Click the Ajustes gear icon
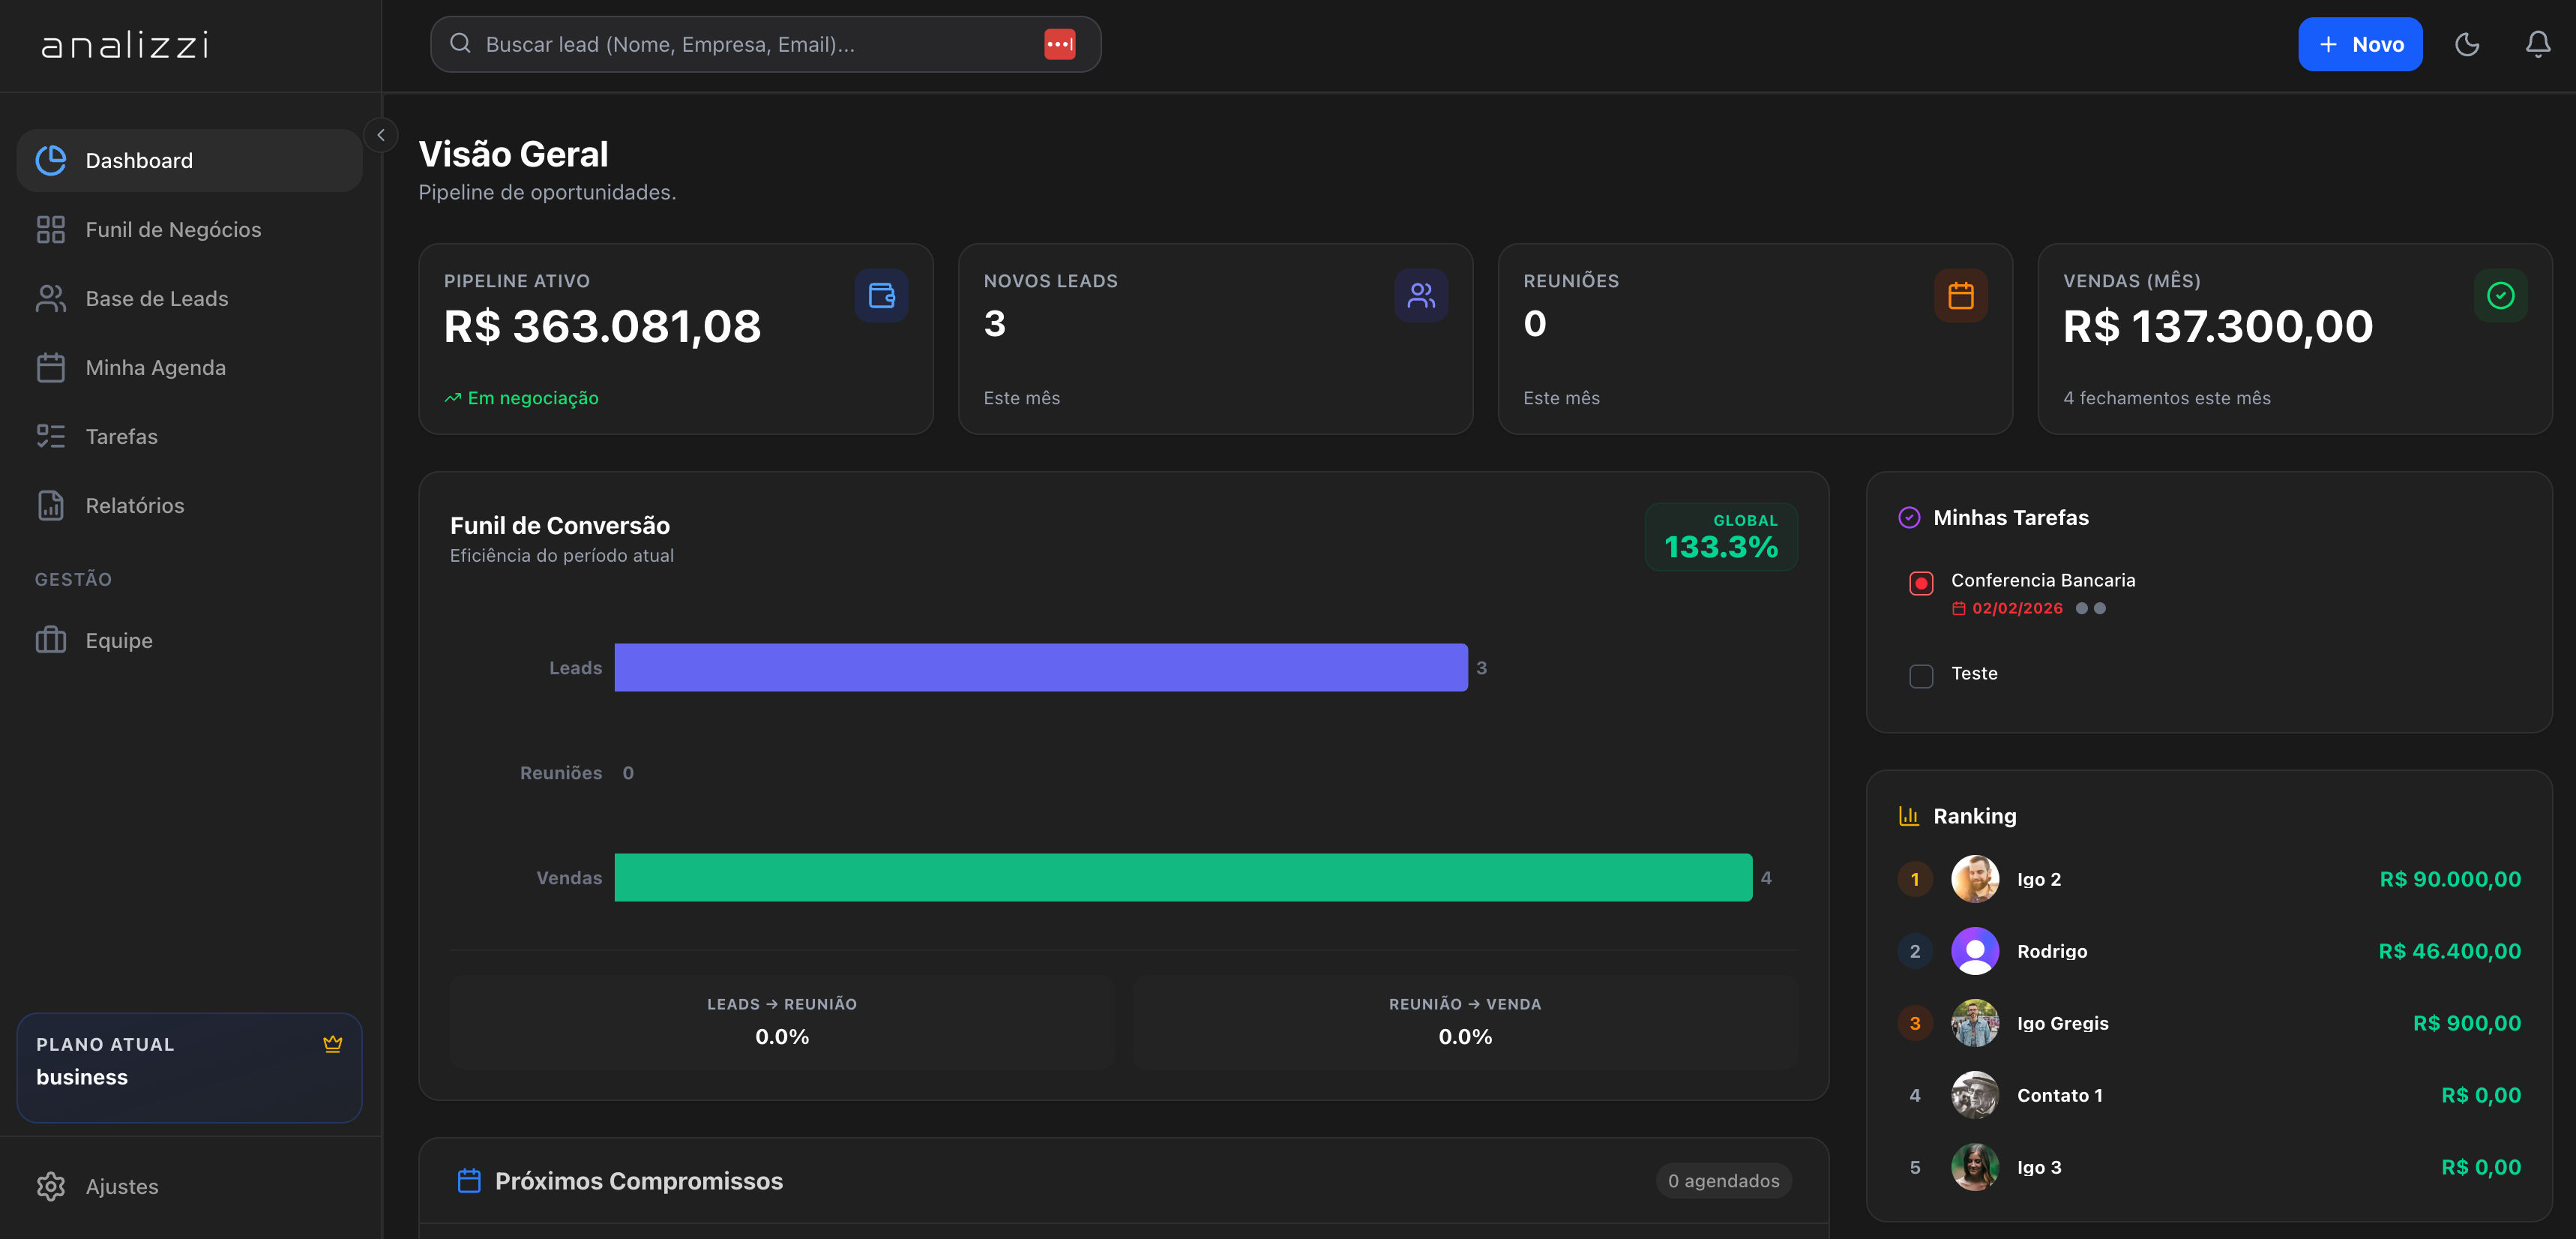The image size is (2576, 1239). pyautogui.click(x=51, y=1186)
